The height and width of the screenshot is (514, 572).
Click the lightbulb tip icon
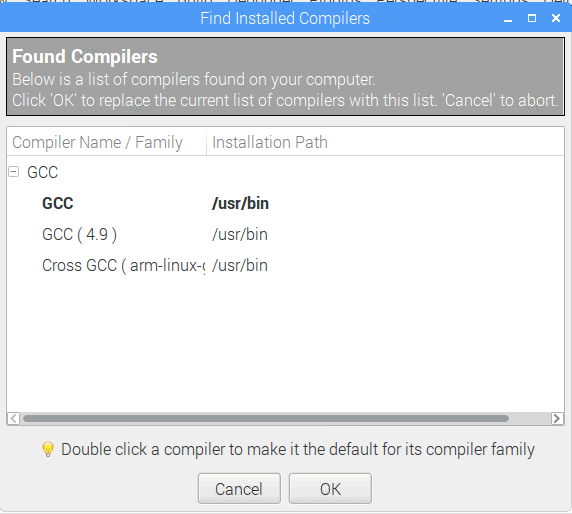click(48, 449)
